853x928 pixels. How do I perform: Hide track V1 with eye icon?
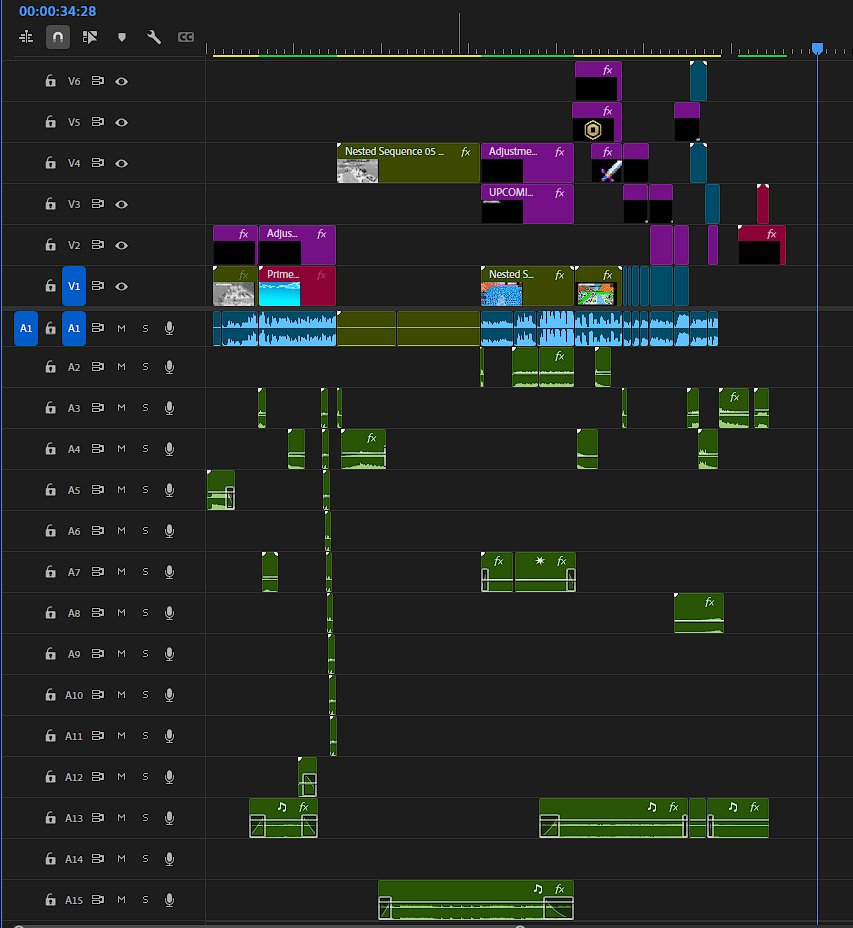coord(121,286)
